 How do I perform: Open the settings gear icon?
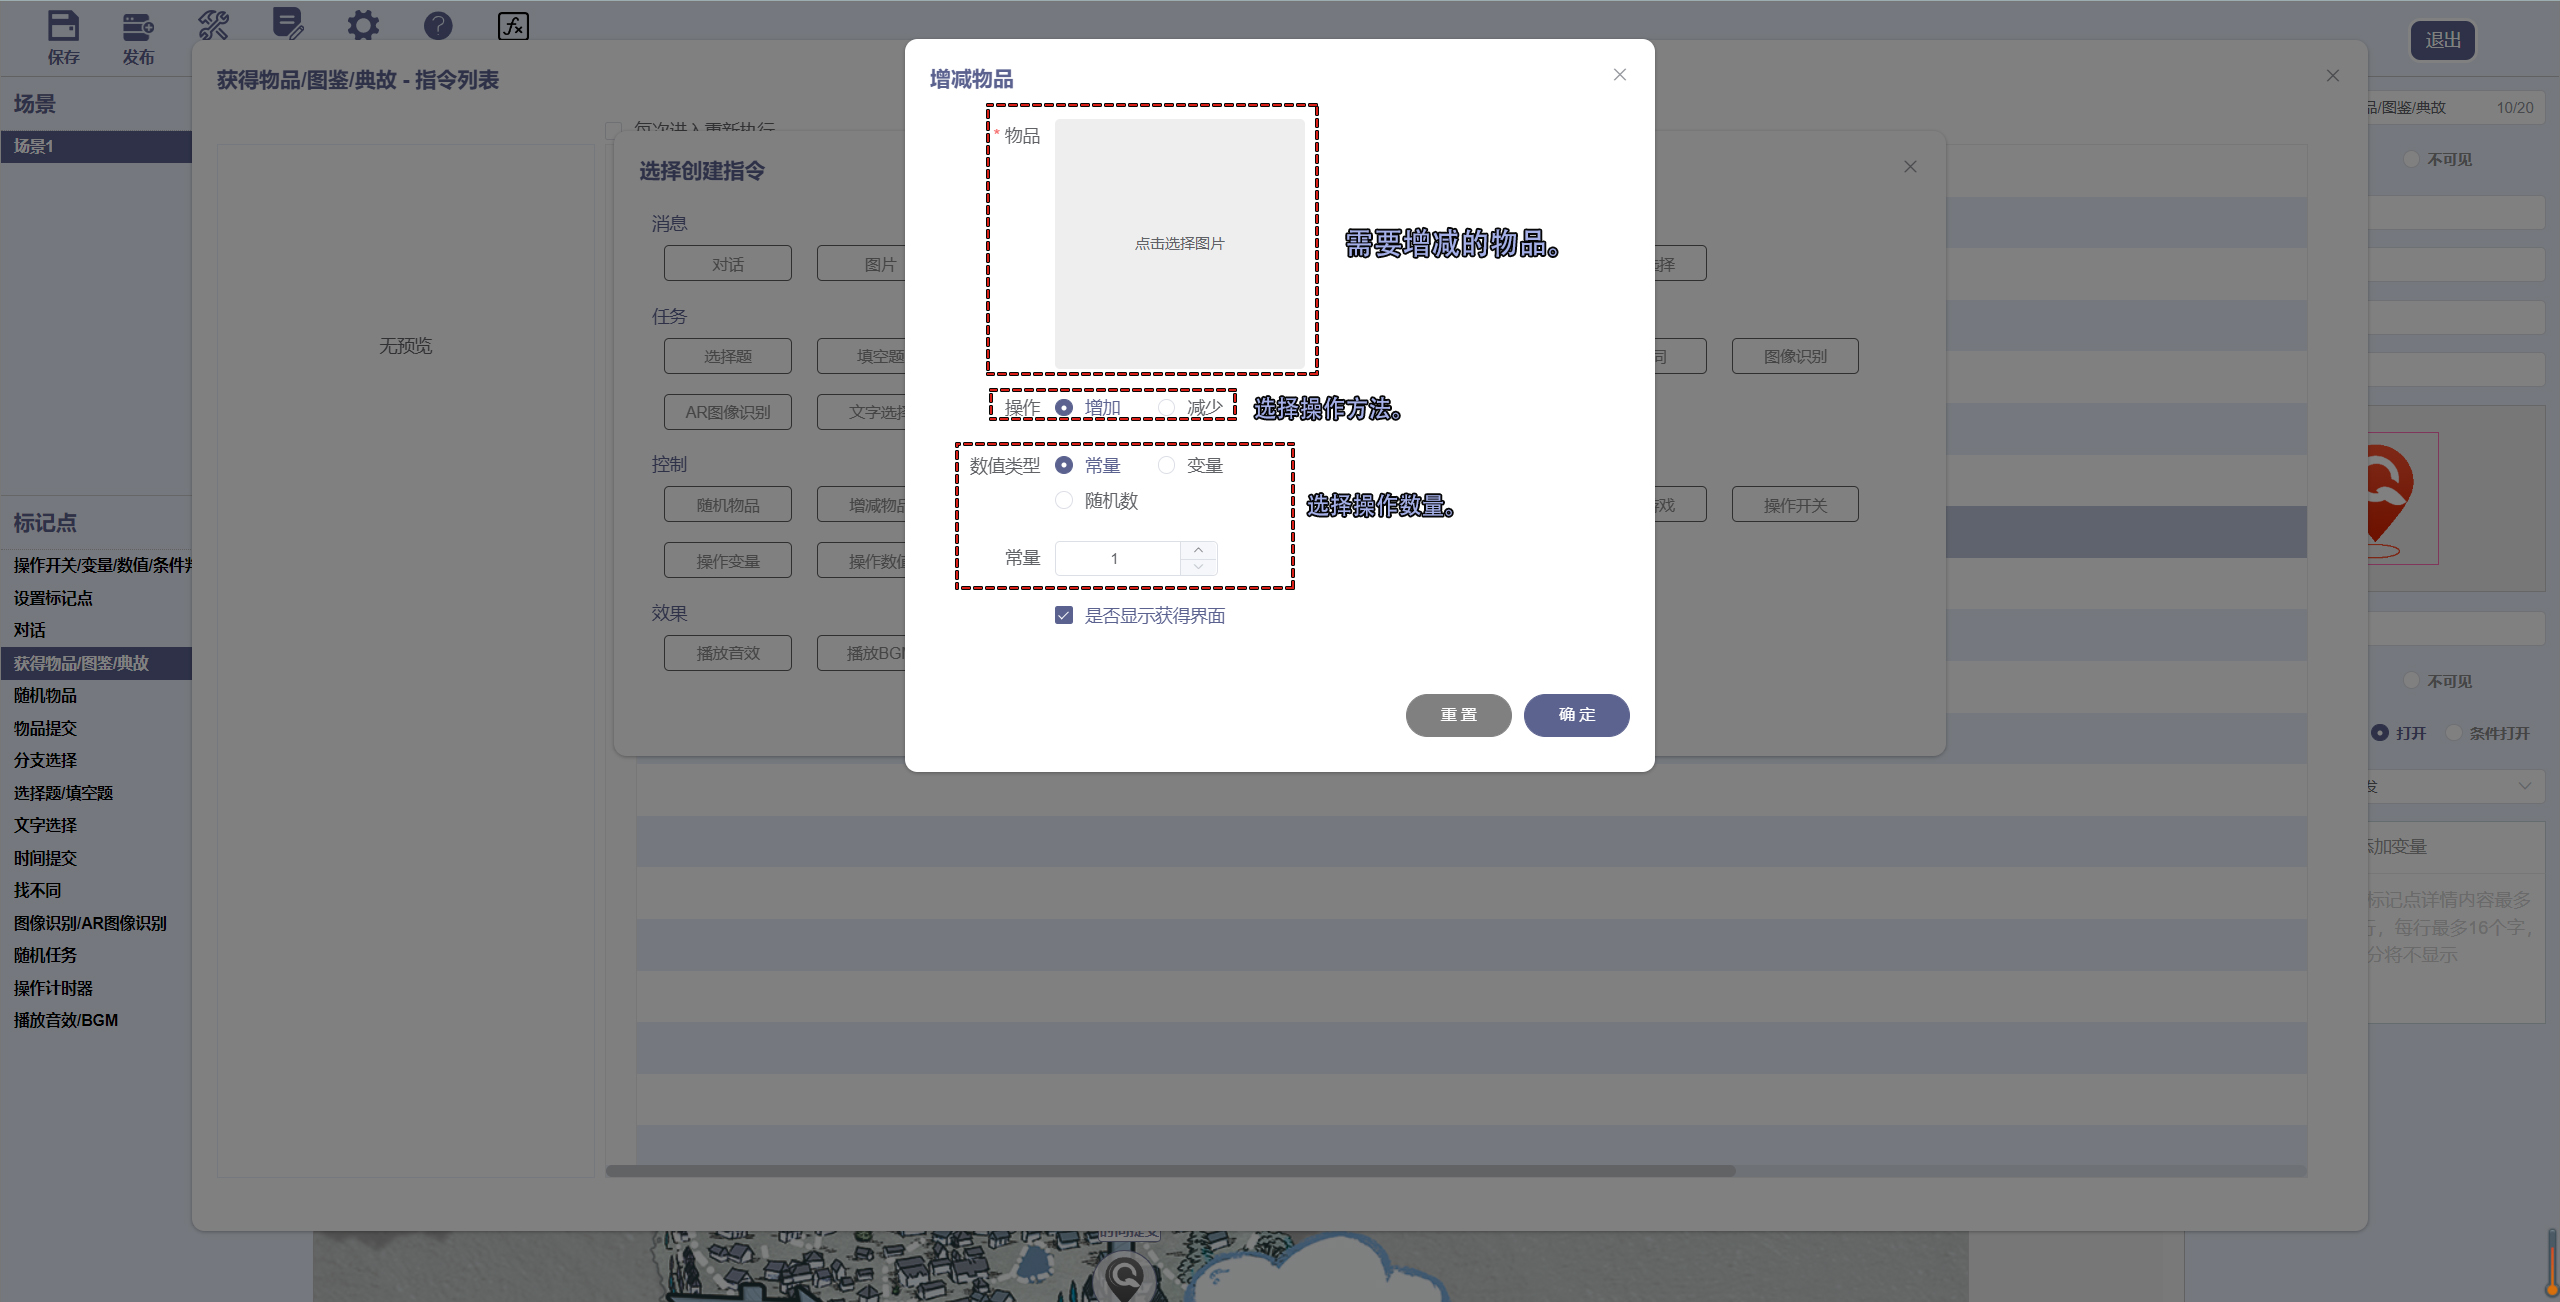coord(363,25)
